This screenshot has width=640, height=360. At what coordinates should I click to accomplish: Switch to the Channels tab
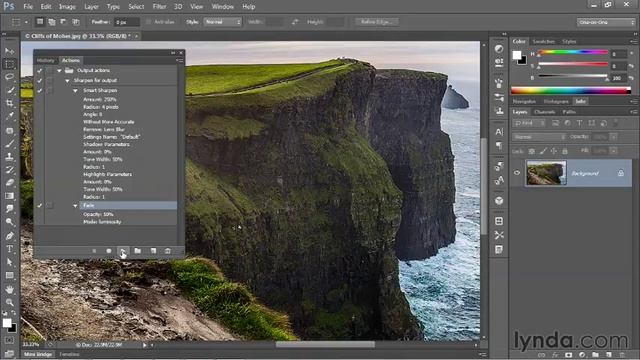pyautogui.click(x=544, y=111)
